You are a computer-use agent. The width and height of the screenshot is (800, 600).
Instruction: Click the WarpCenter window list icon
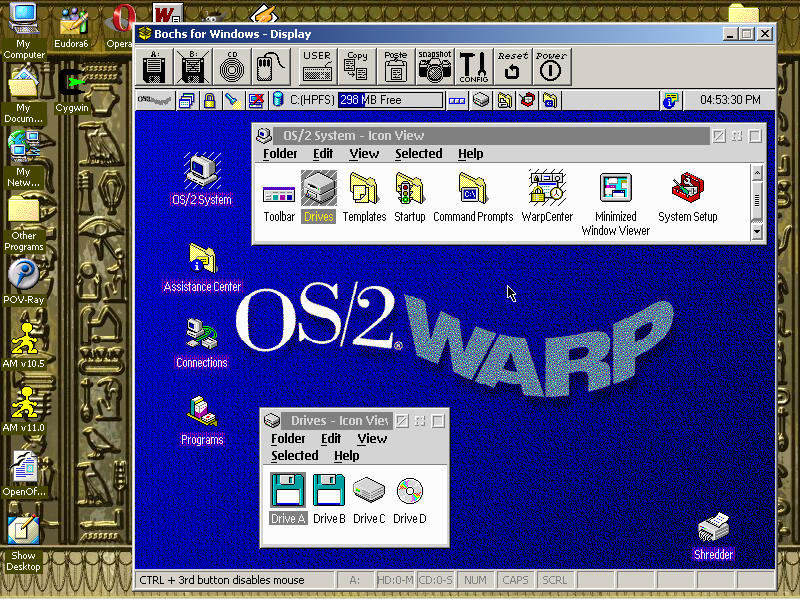[187, 100]
